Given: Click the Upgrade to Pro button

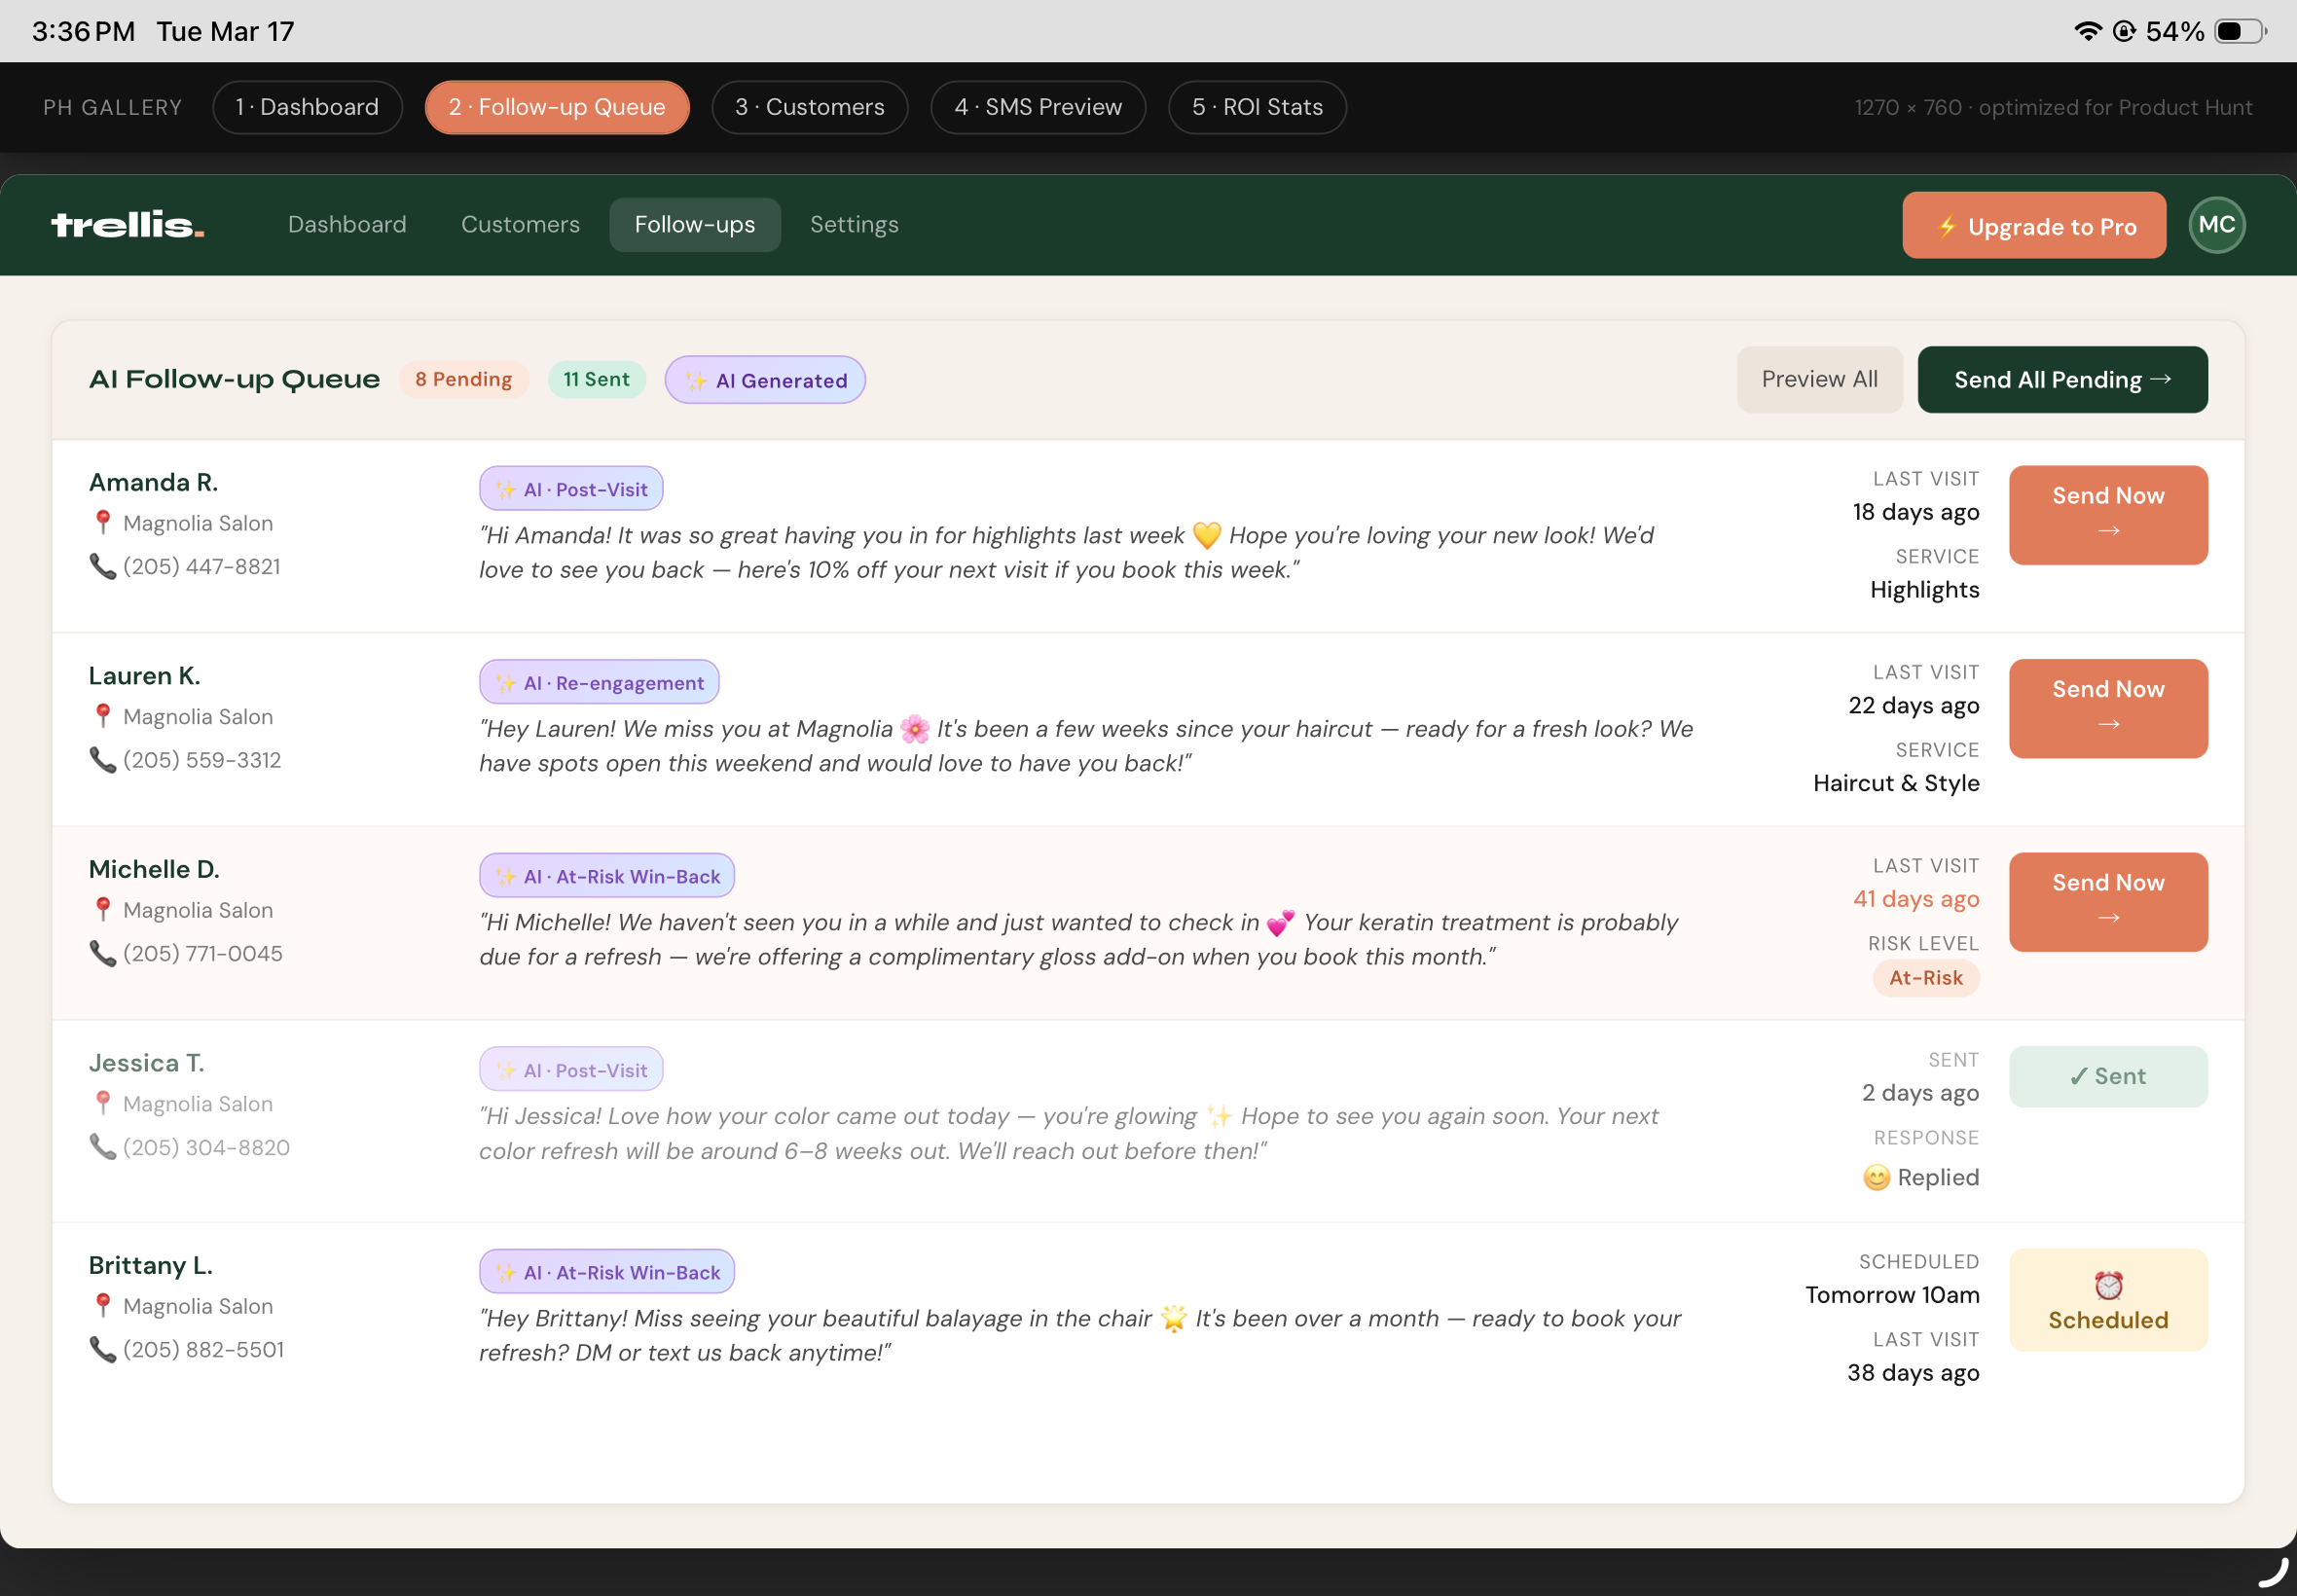Looking at the screenshot, I should coord(2033,226).
